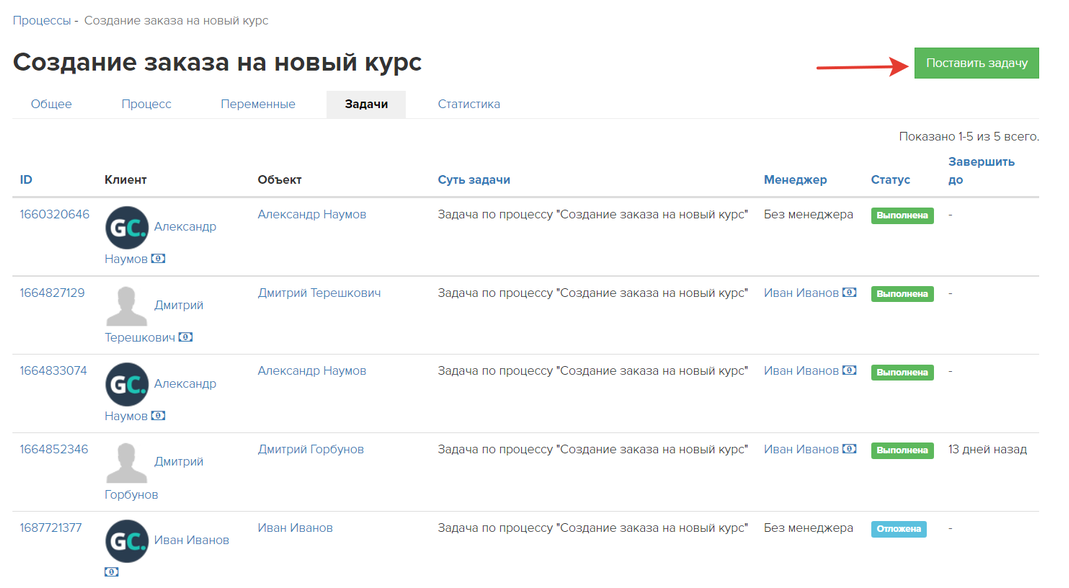Click money icon next to client Терешкович

point(186,338)
